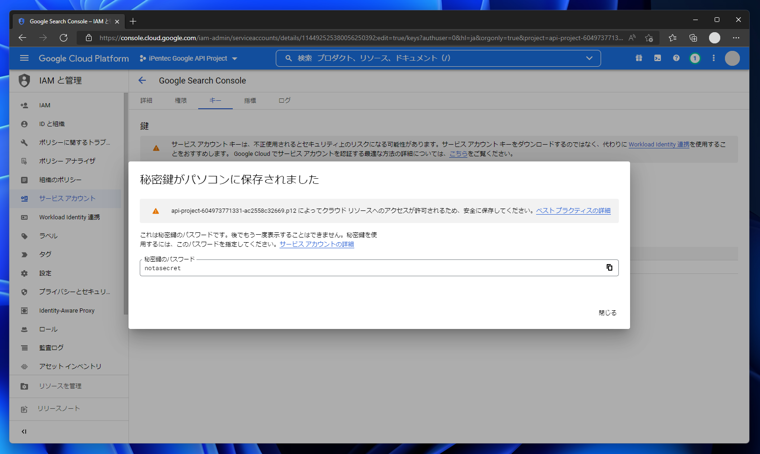Open the browser collections icon
Image resolution: width=760 pixels, height=454 pixels.
pyautogui.click(x=693, y=38)
